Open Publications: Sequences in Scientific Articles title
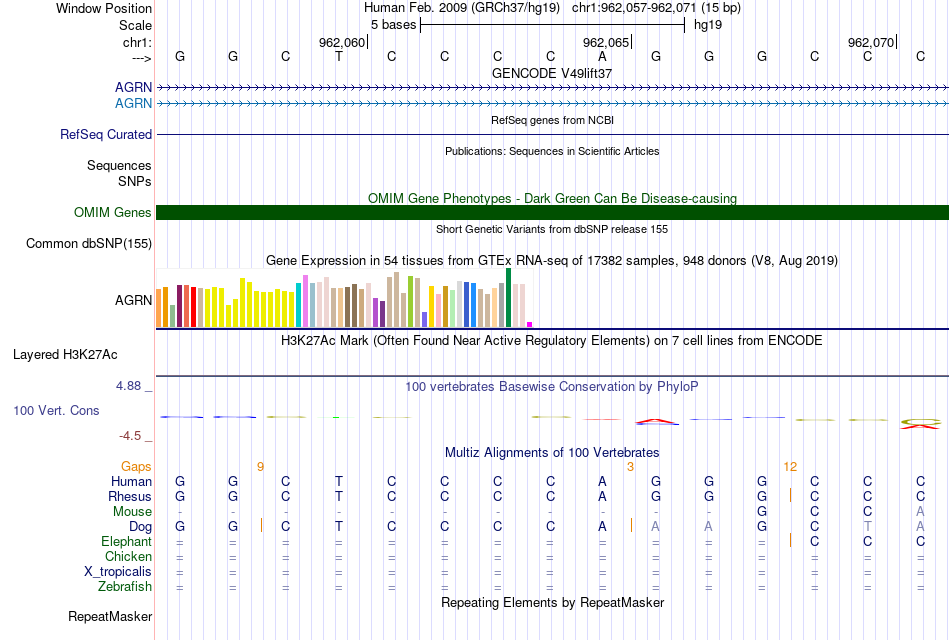The height and width of the screenshot is (640, 950). pyautogui.click(x=552, y=151)
